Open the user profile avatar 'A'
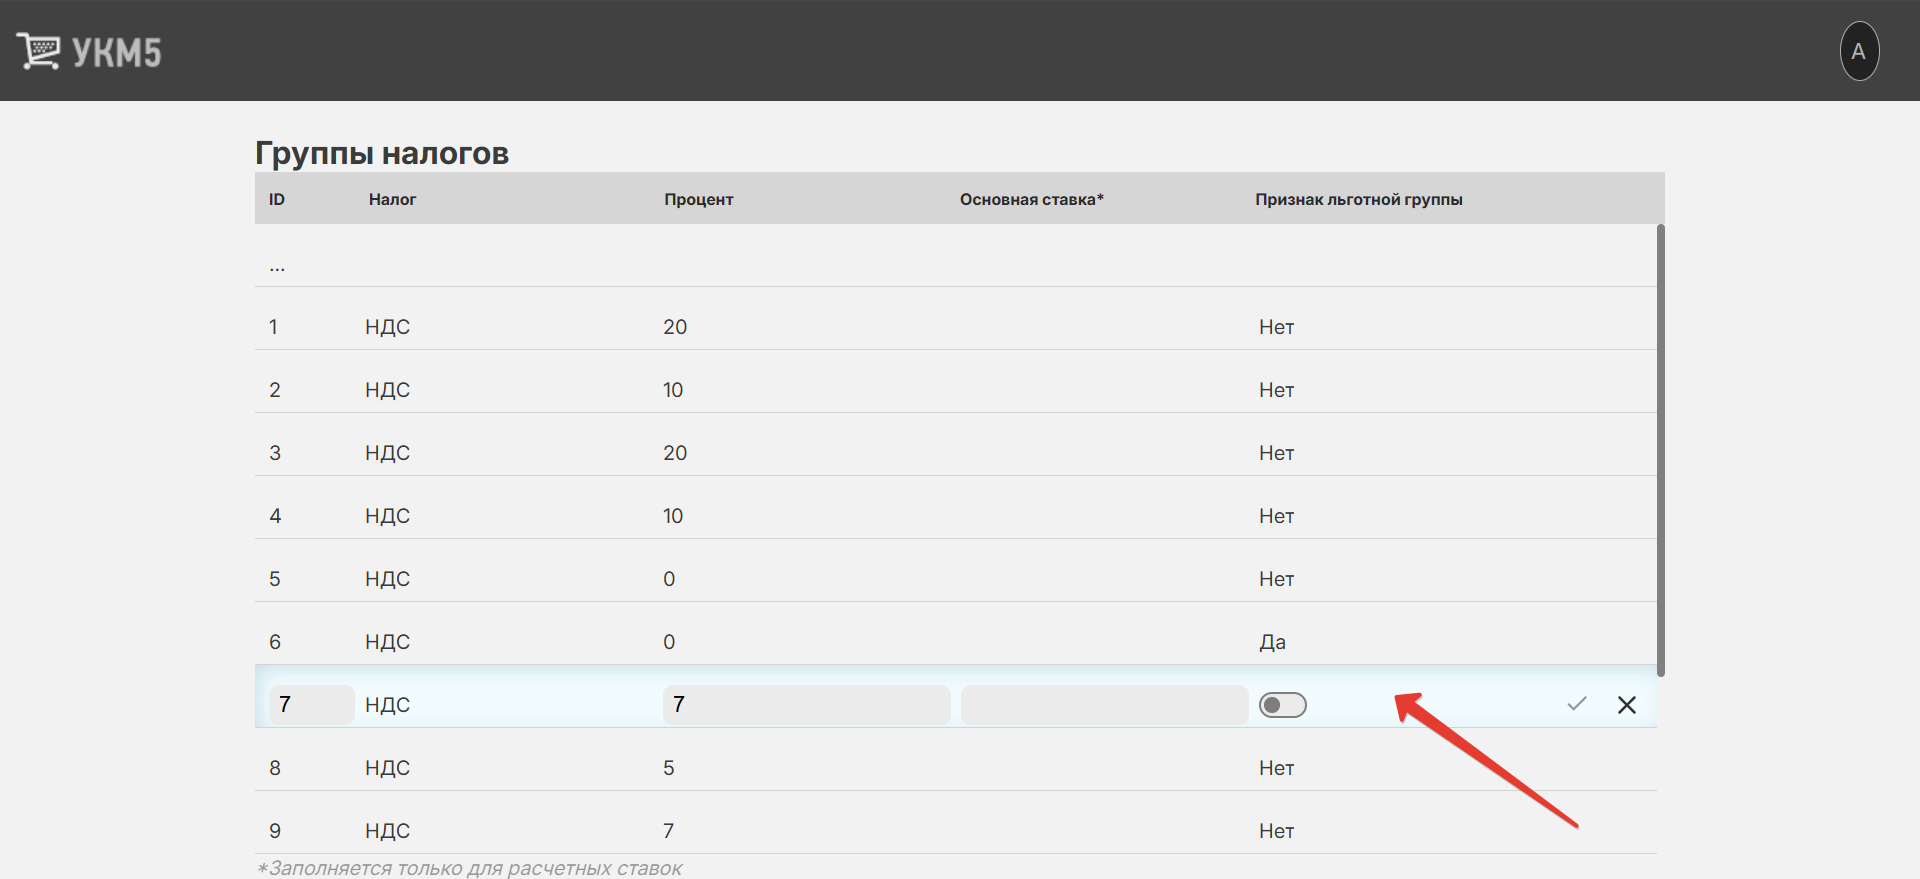The width and height of the screenshot is (1920, 879). [x=1859, y=51]
